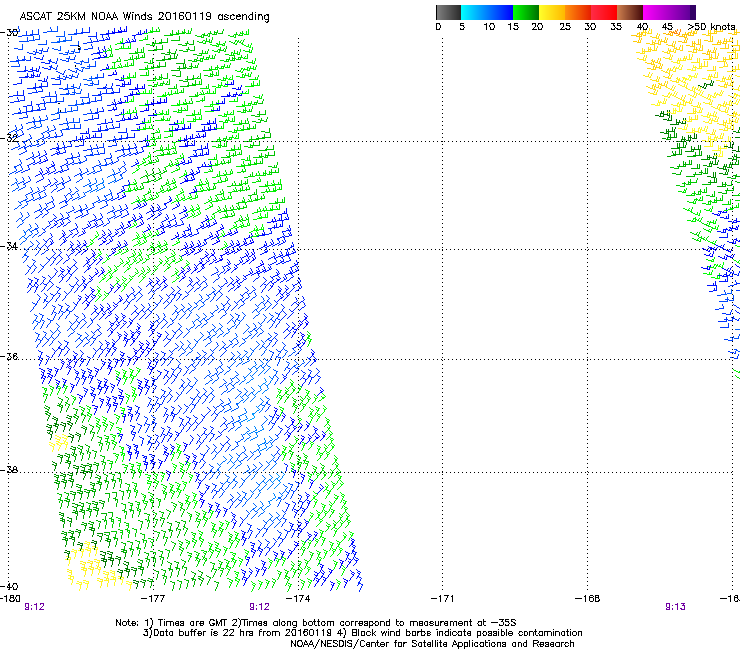Click the -174 longitude axis label
The width and height of the screenshot is (740, 650).
click(x=298, y=599)
